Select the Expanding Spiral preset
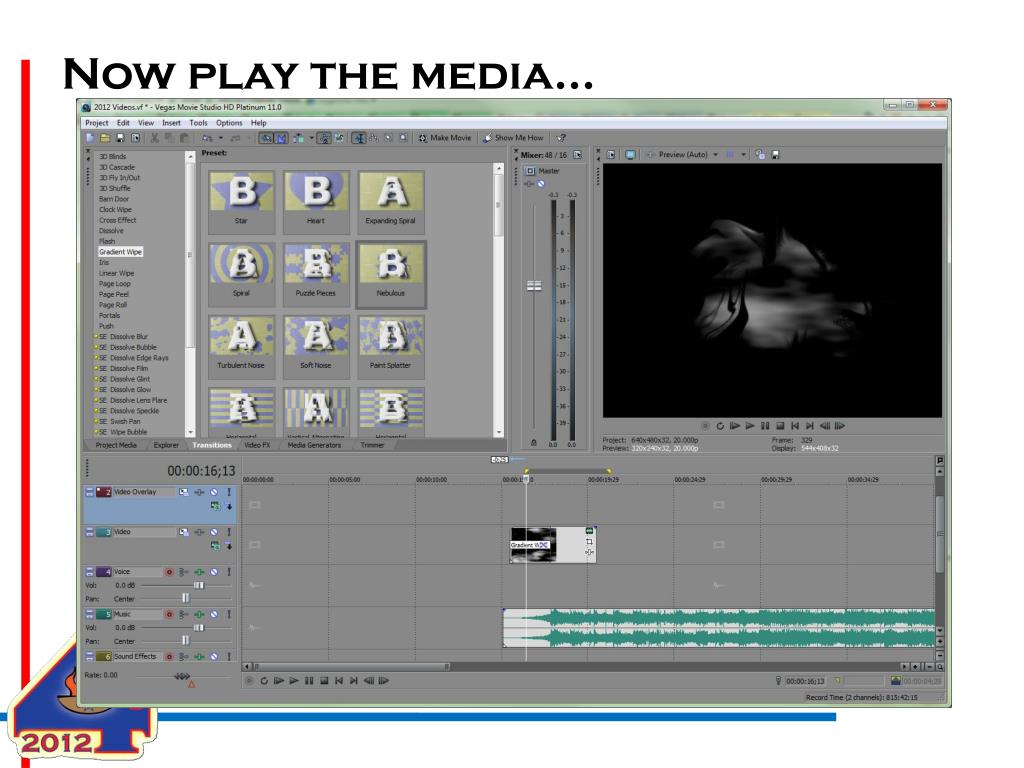The image size is (1024, 768). click(x=391, y=201)
